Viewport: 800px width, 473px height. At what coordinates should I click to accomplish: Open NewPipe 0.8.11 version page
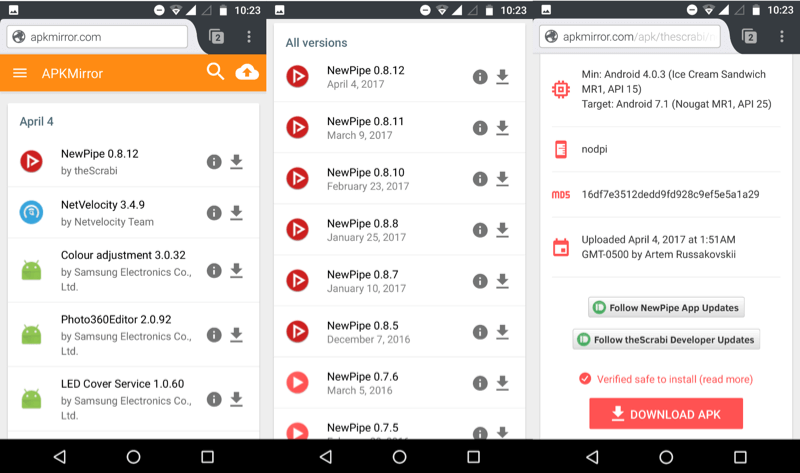click(399, 128)
